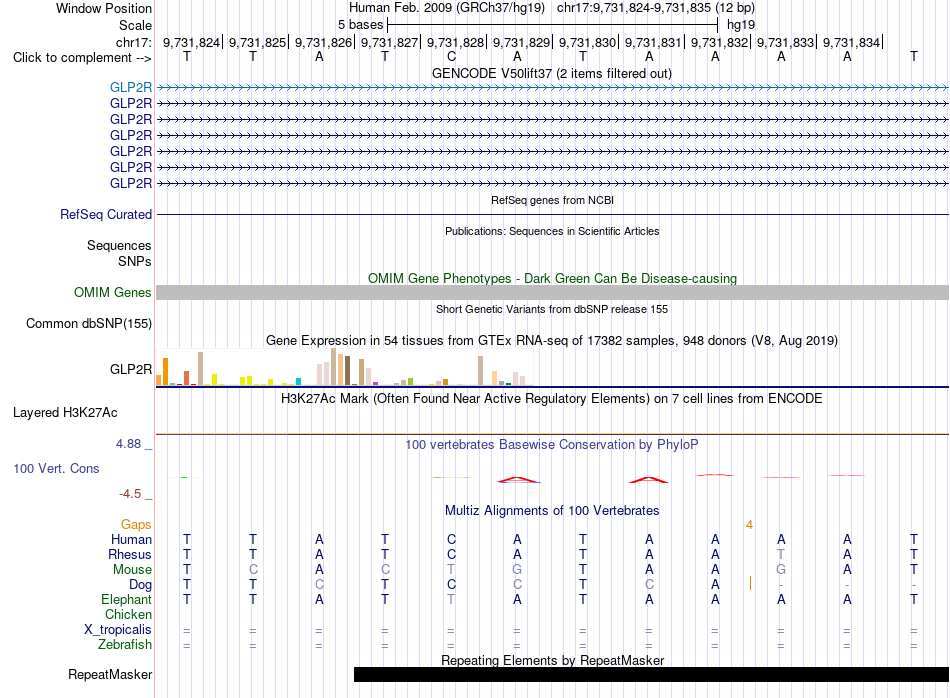Click 'Repeating Elements by RepeatMasker' title
Screen dimensions: 950x698
[x=553, y=660]
